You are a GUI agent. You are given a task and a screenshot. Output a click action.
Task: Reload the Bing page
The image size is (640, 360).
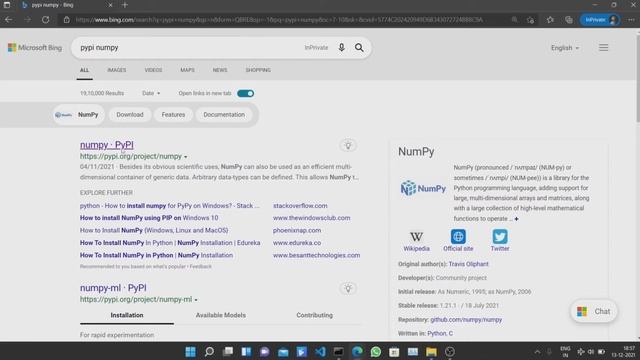[x=45, y=20]
